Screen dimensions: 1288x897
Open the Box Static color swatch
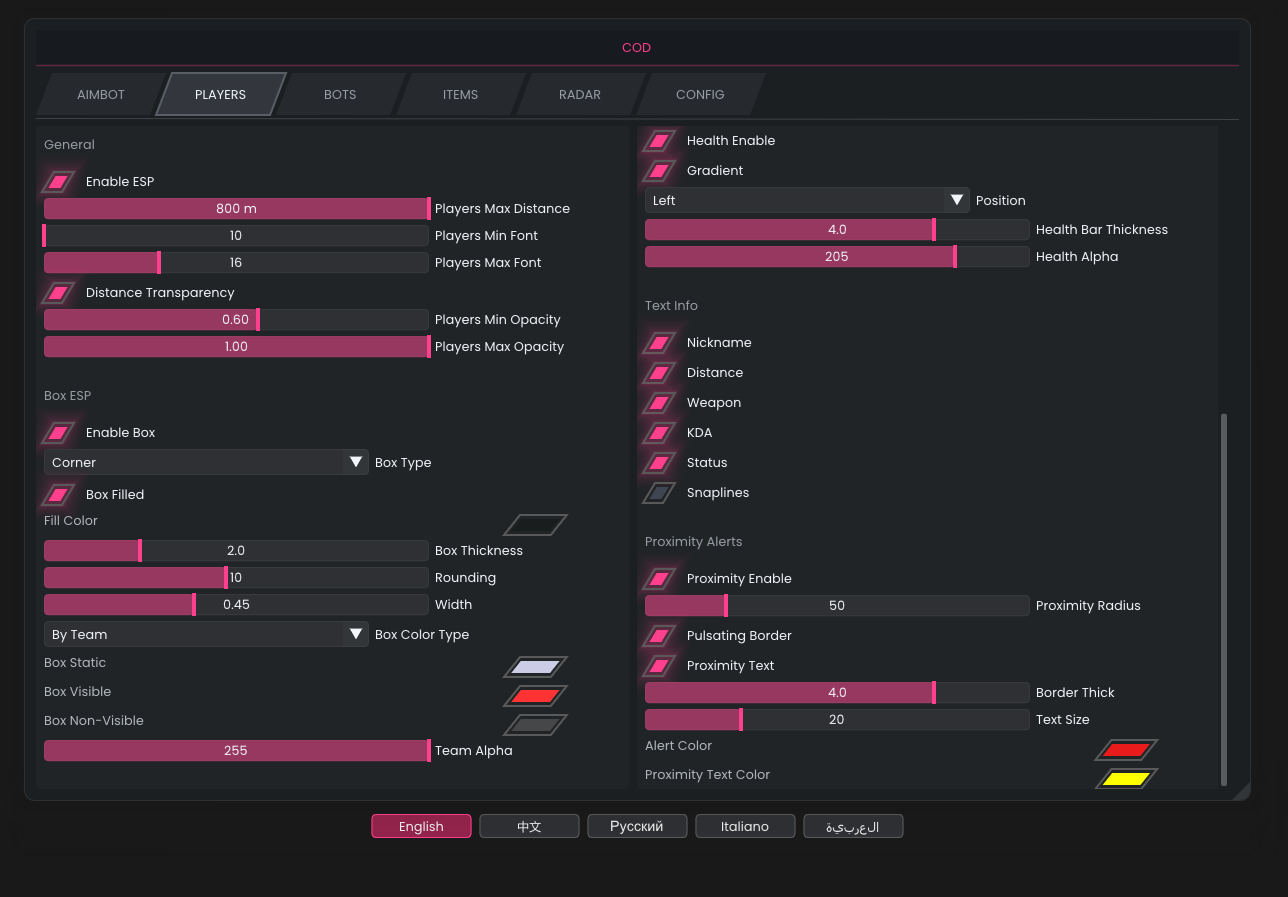tap(535, 667)
